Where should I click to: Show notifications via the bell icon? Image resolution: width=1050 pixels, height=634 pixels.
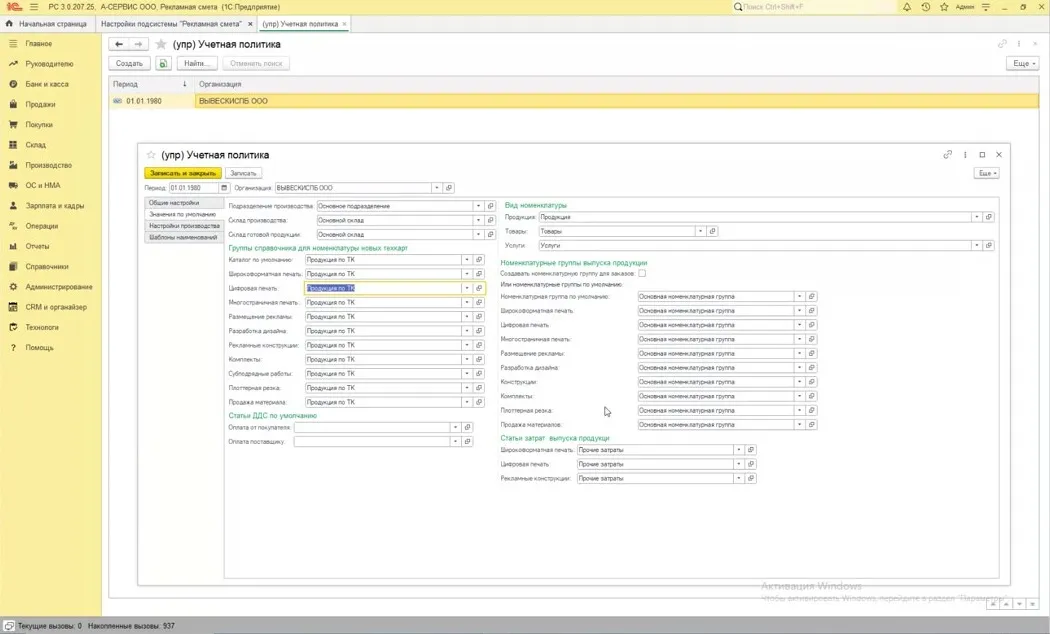pos(907,7)
